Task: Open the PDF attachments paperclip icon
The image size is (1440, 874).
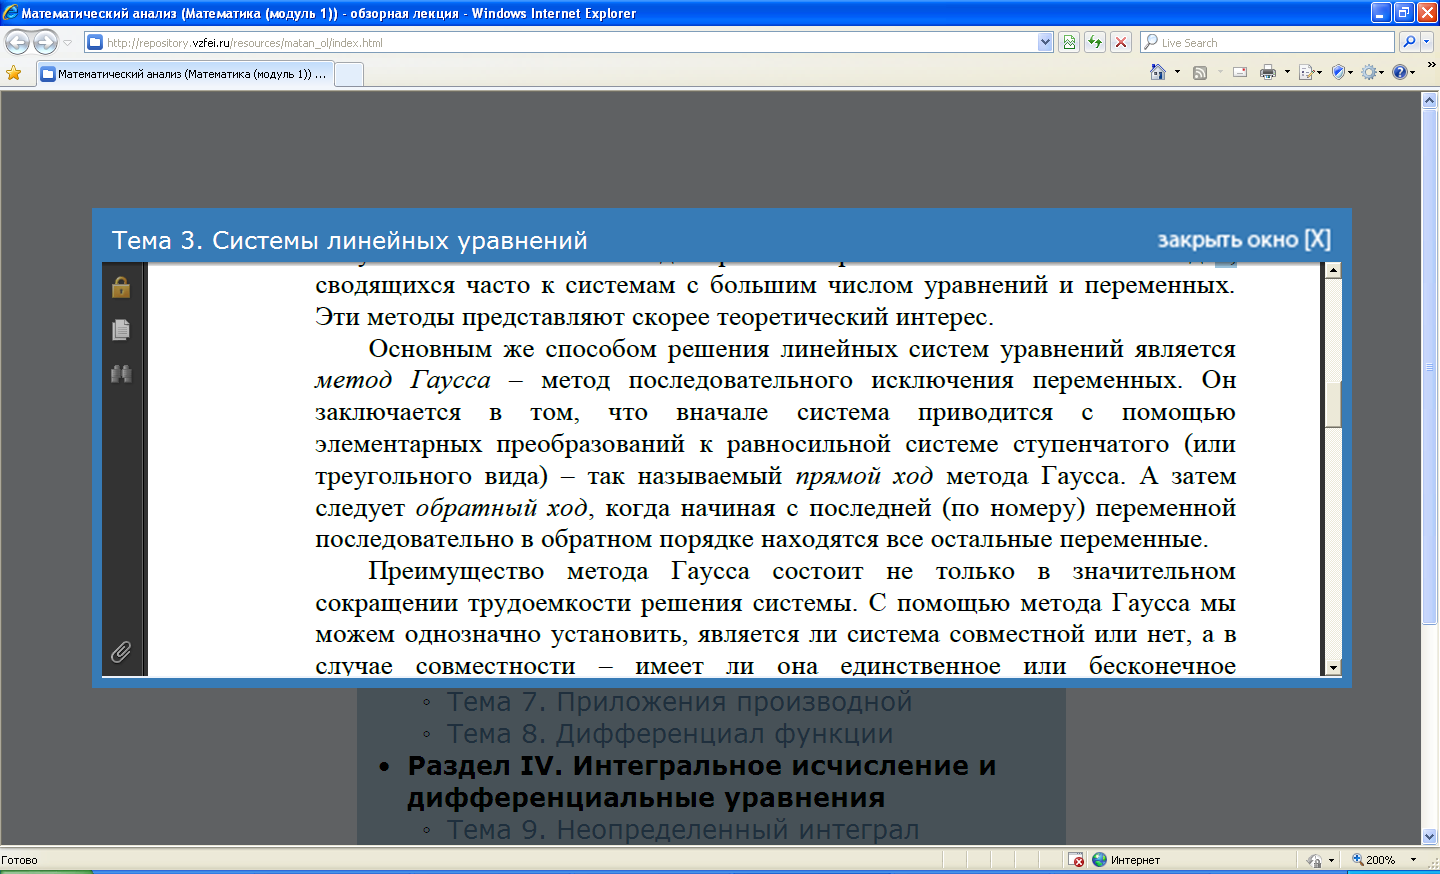Action: point(121,652)
